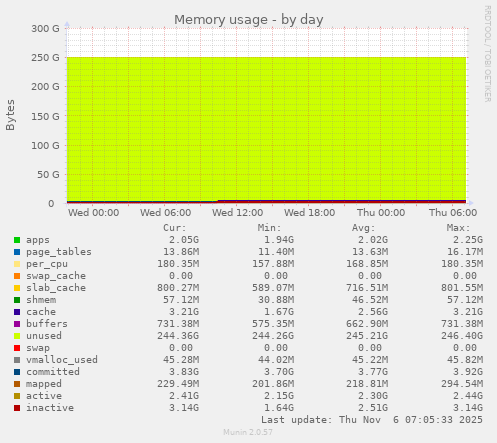This screenshot has width=497, height=443.
Task: Click the Max: column header
Action: coord(458,228)
